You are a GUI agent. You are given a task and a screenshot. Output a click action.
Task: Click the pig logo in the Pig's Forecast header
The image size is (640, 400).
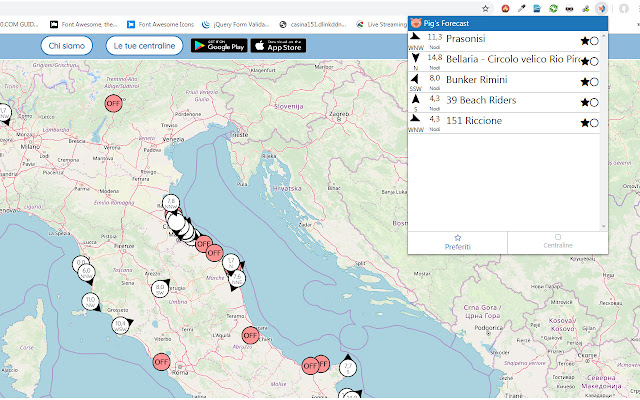pyautogui.click(x=416, y=23)
